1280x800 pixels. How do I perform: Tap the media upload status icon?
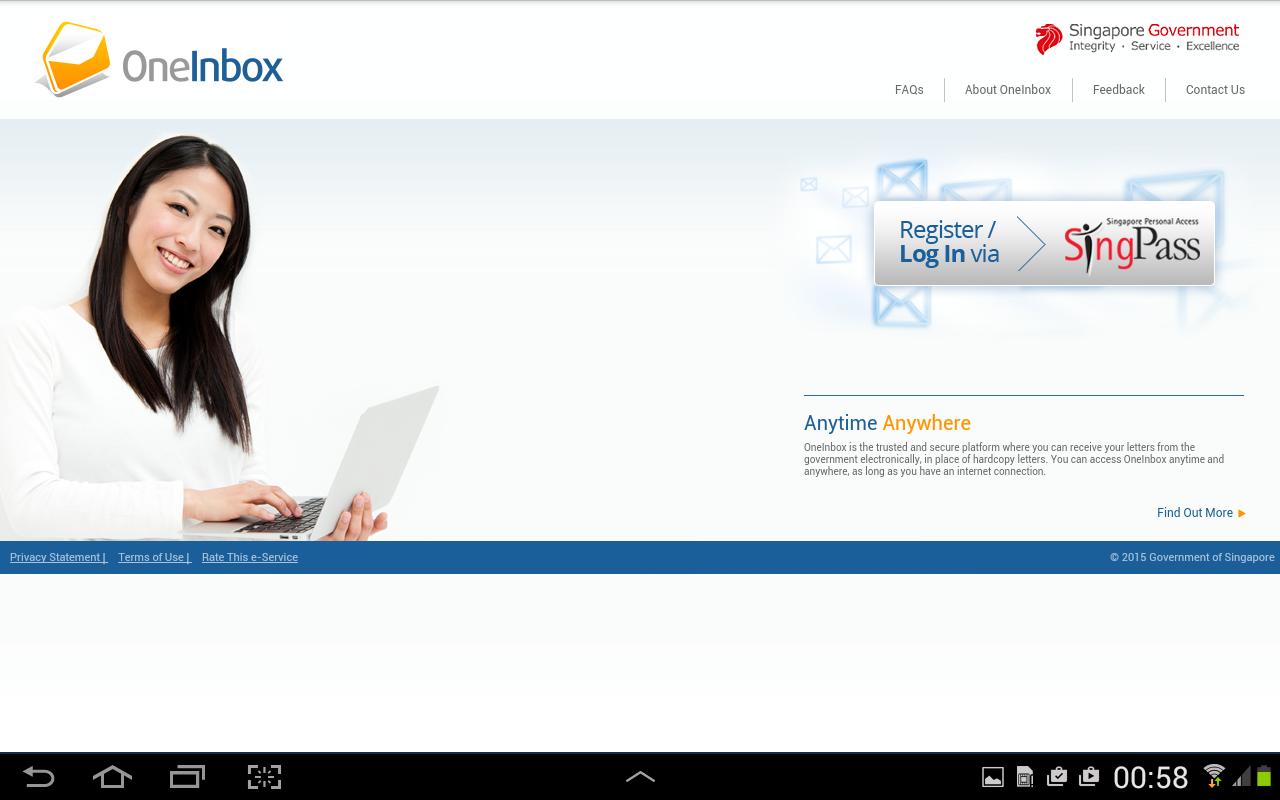pyautogui.click(x=1089, y=777)
